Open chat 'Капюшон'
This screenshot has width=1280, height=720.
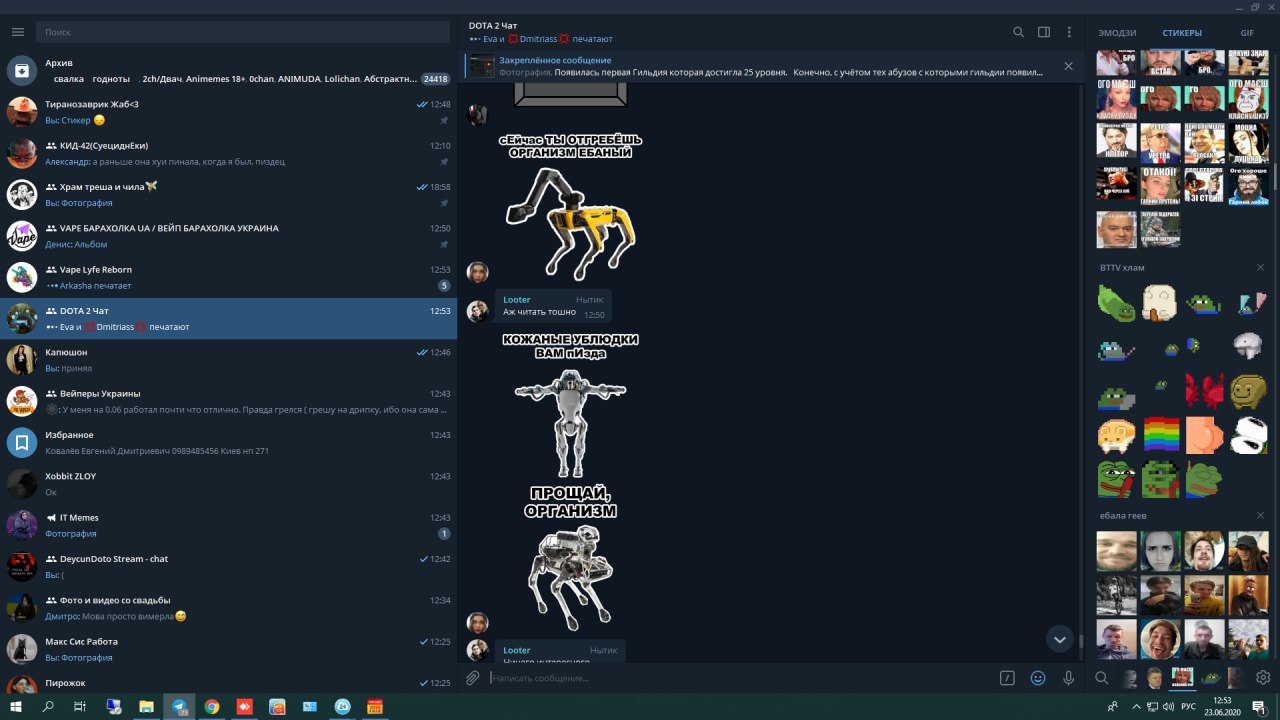coord(228,360)
